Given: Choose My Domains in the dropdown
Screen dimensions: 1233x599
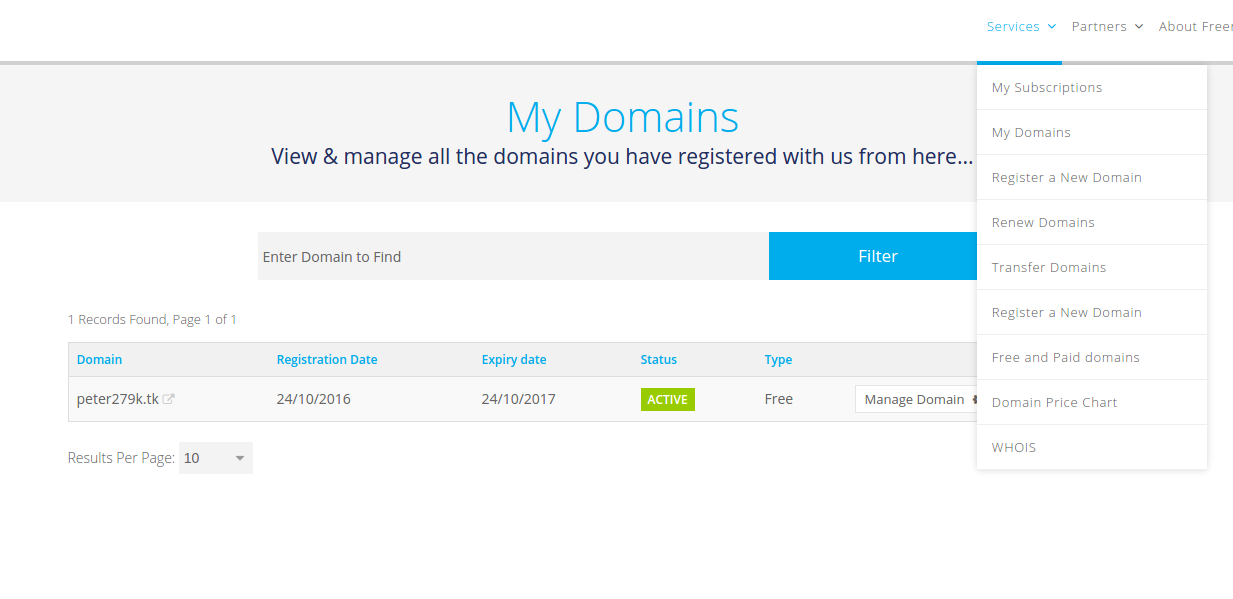Looking at the screenshot, I should (1030, 133).
